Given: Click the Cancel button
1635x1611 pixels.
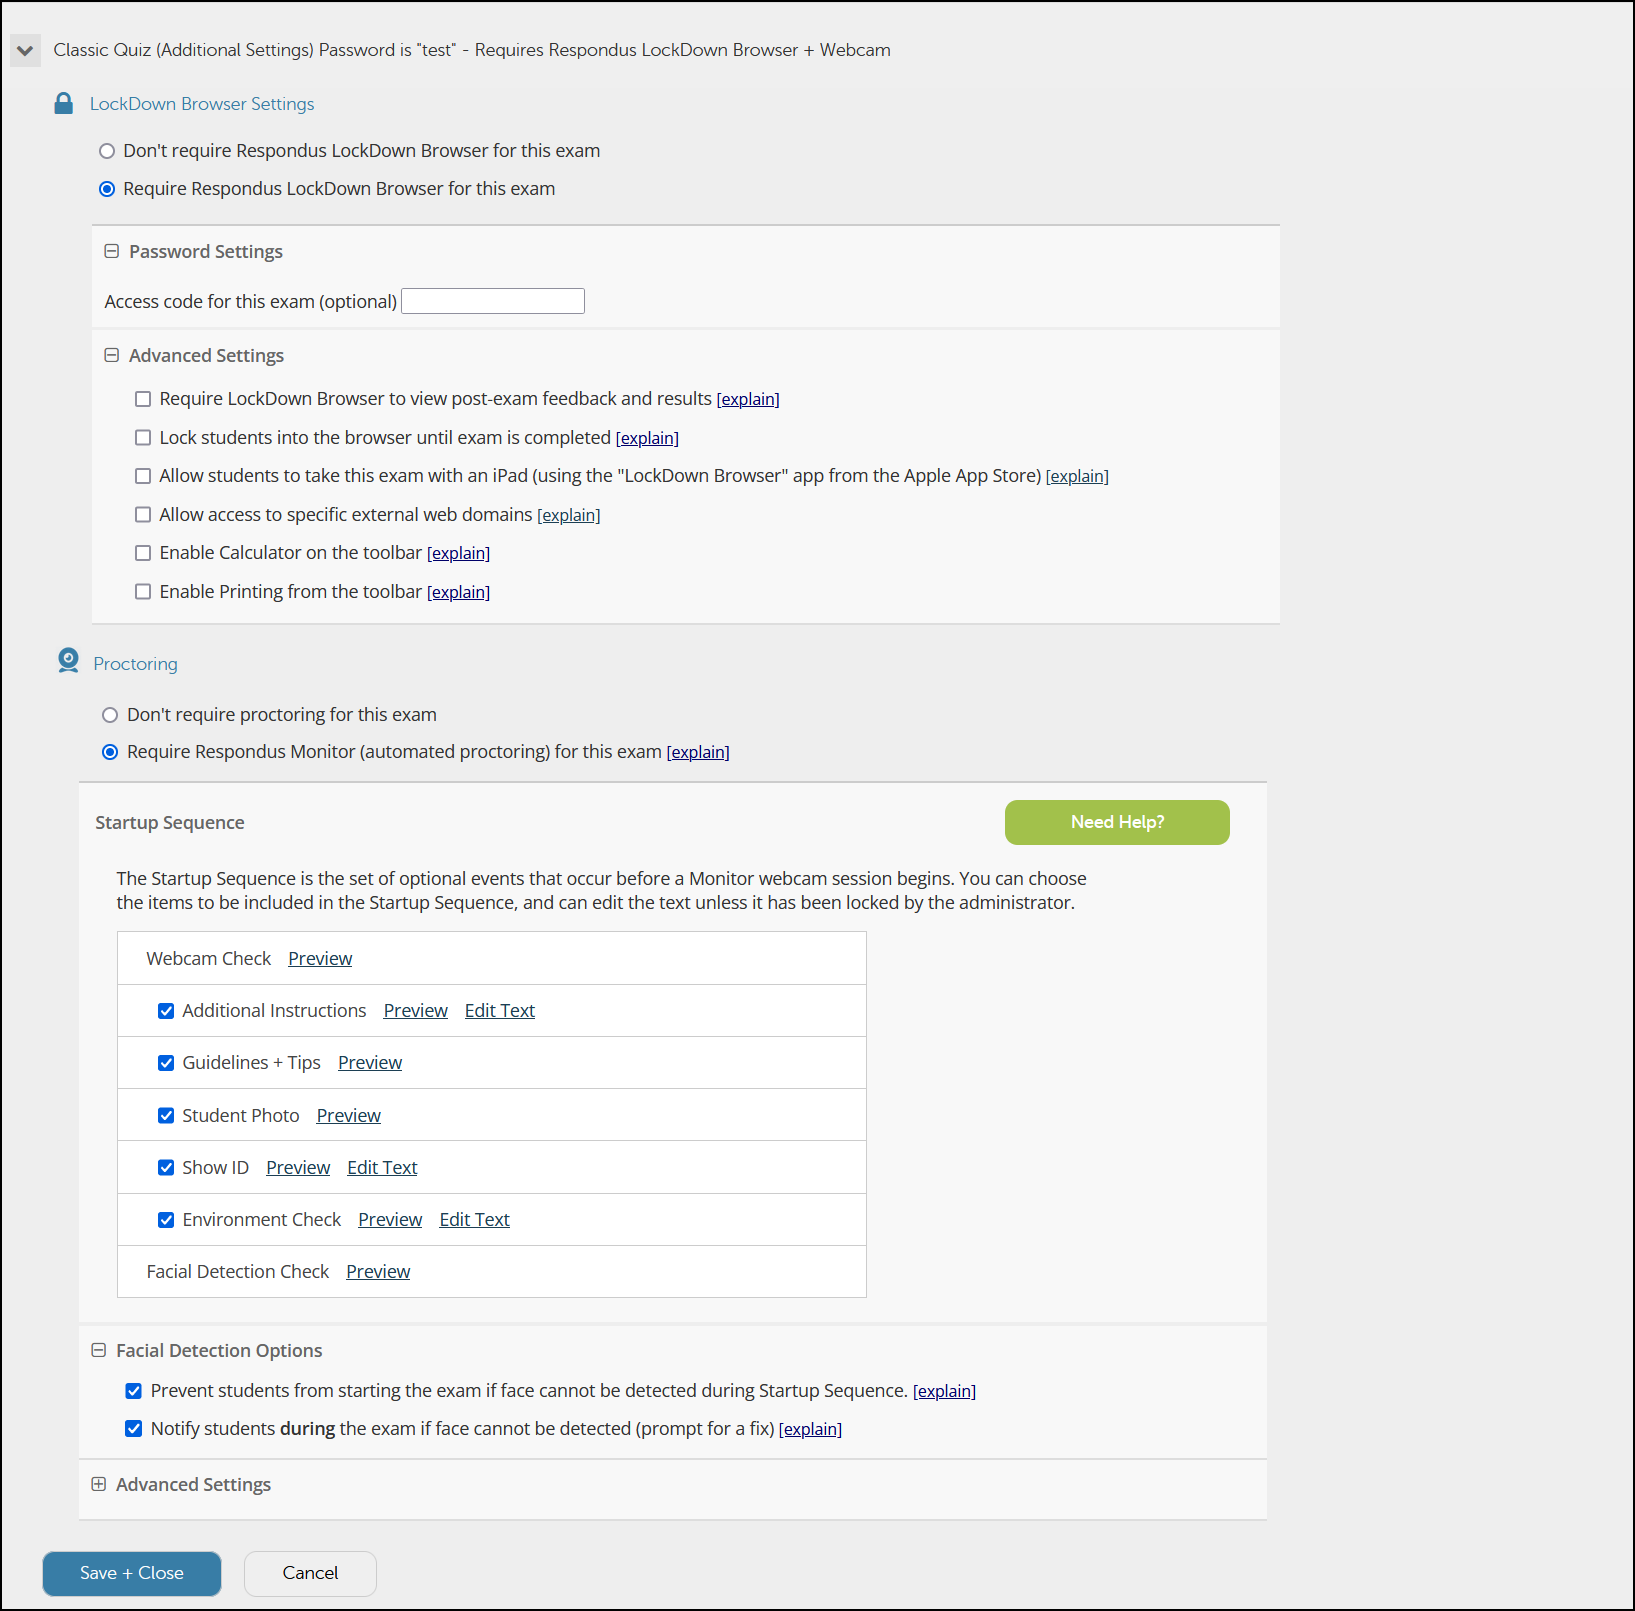Looking at the screenshot, I should [310, 1573].
